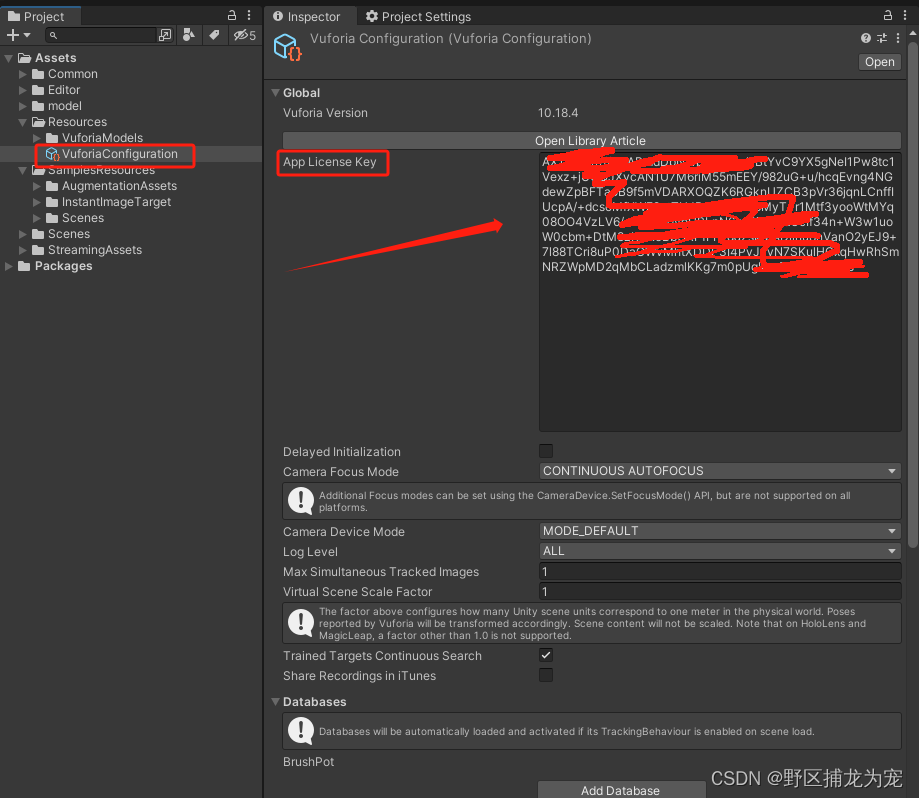Expand the StreamingAssets folder arrow
Viewport: 919px width, 798px height.
point(23,250)
